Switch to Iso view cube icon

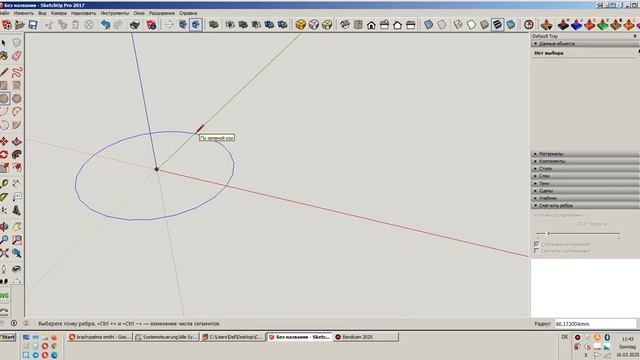(x=345, y=25)
